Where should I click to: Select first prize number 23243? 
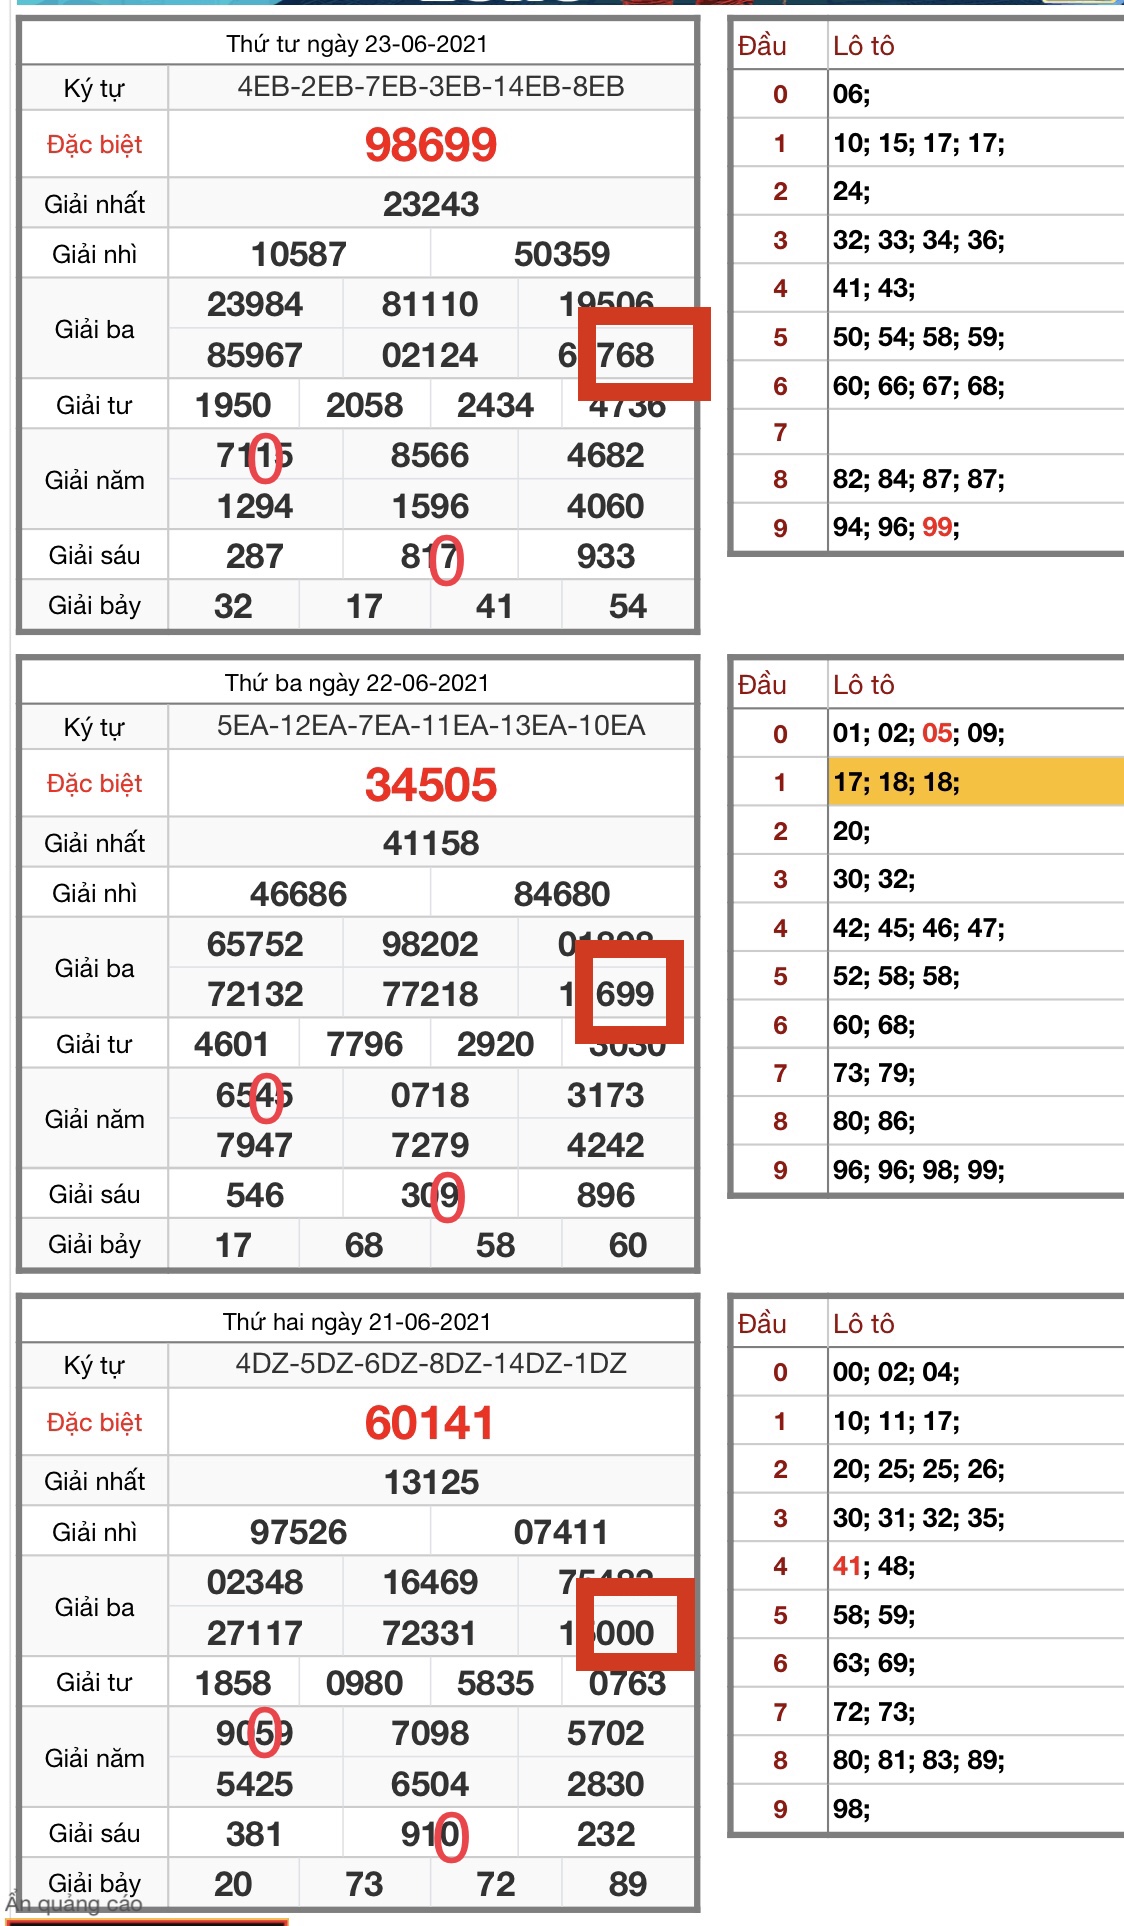[431, 204]
